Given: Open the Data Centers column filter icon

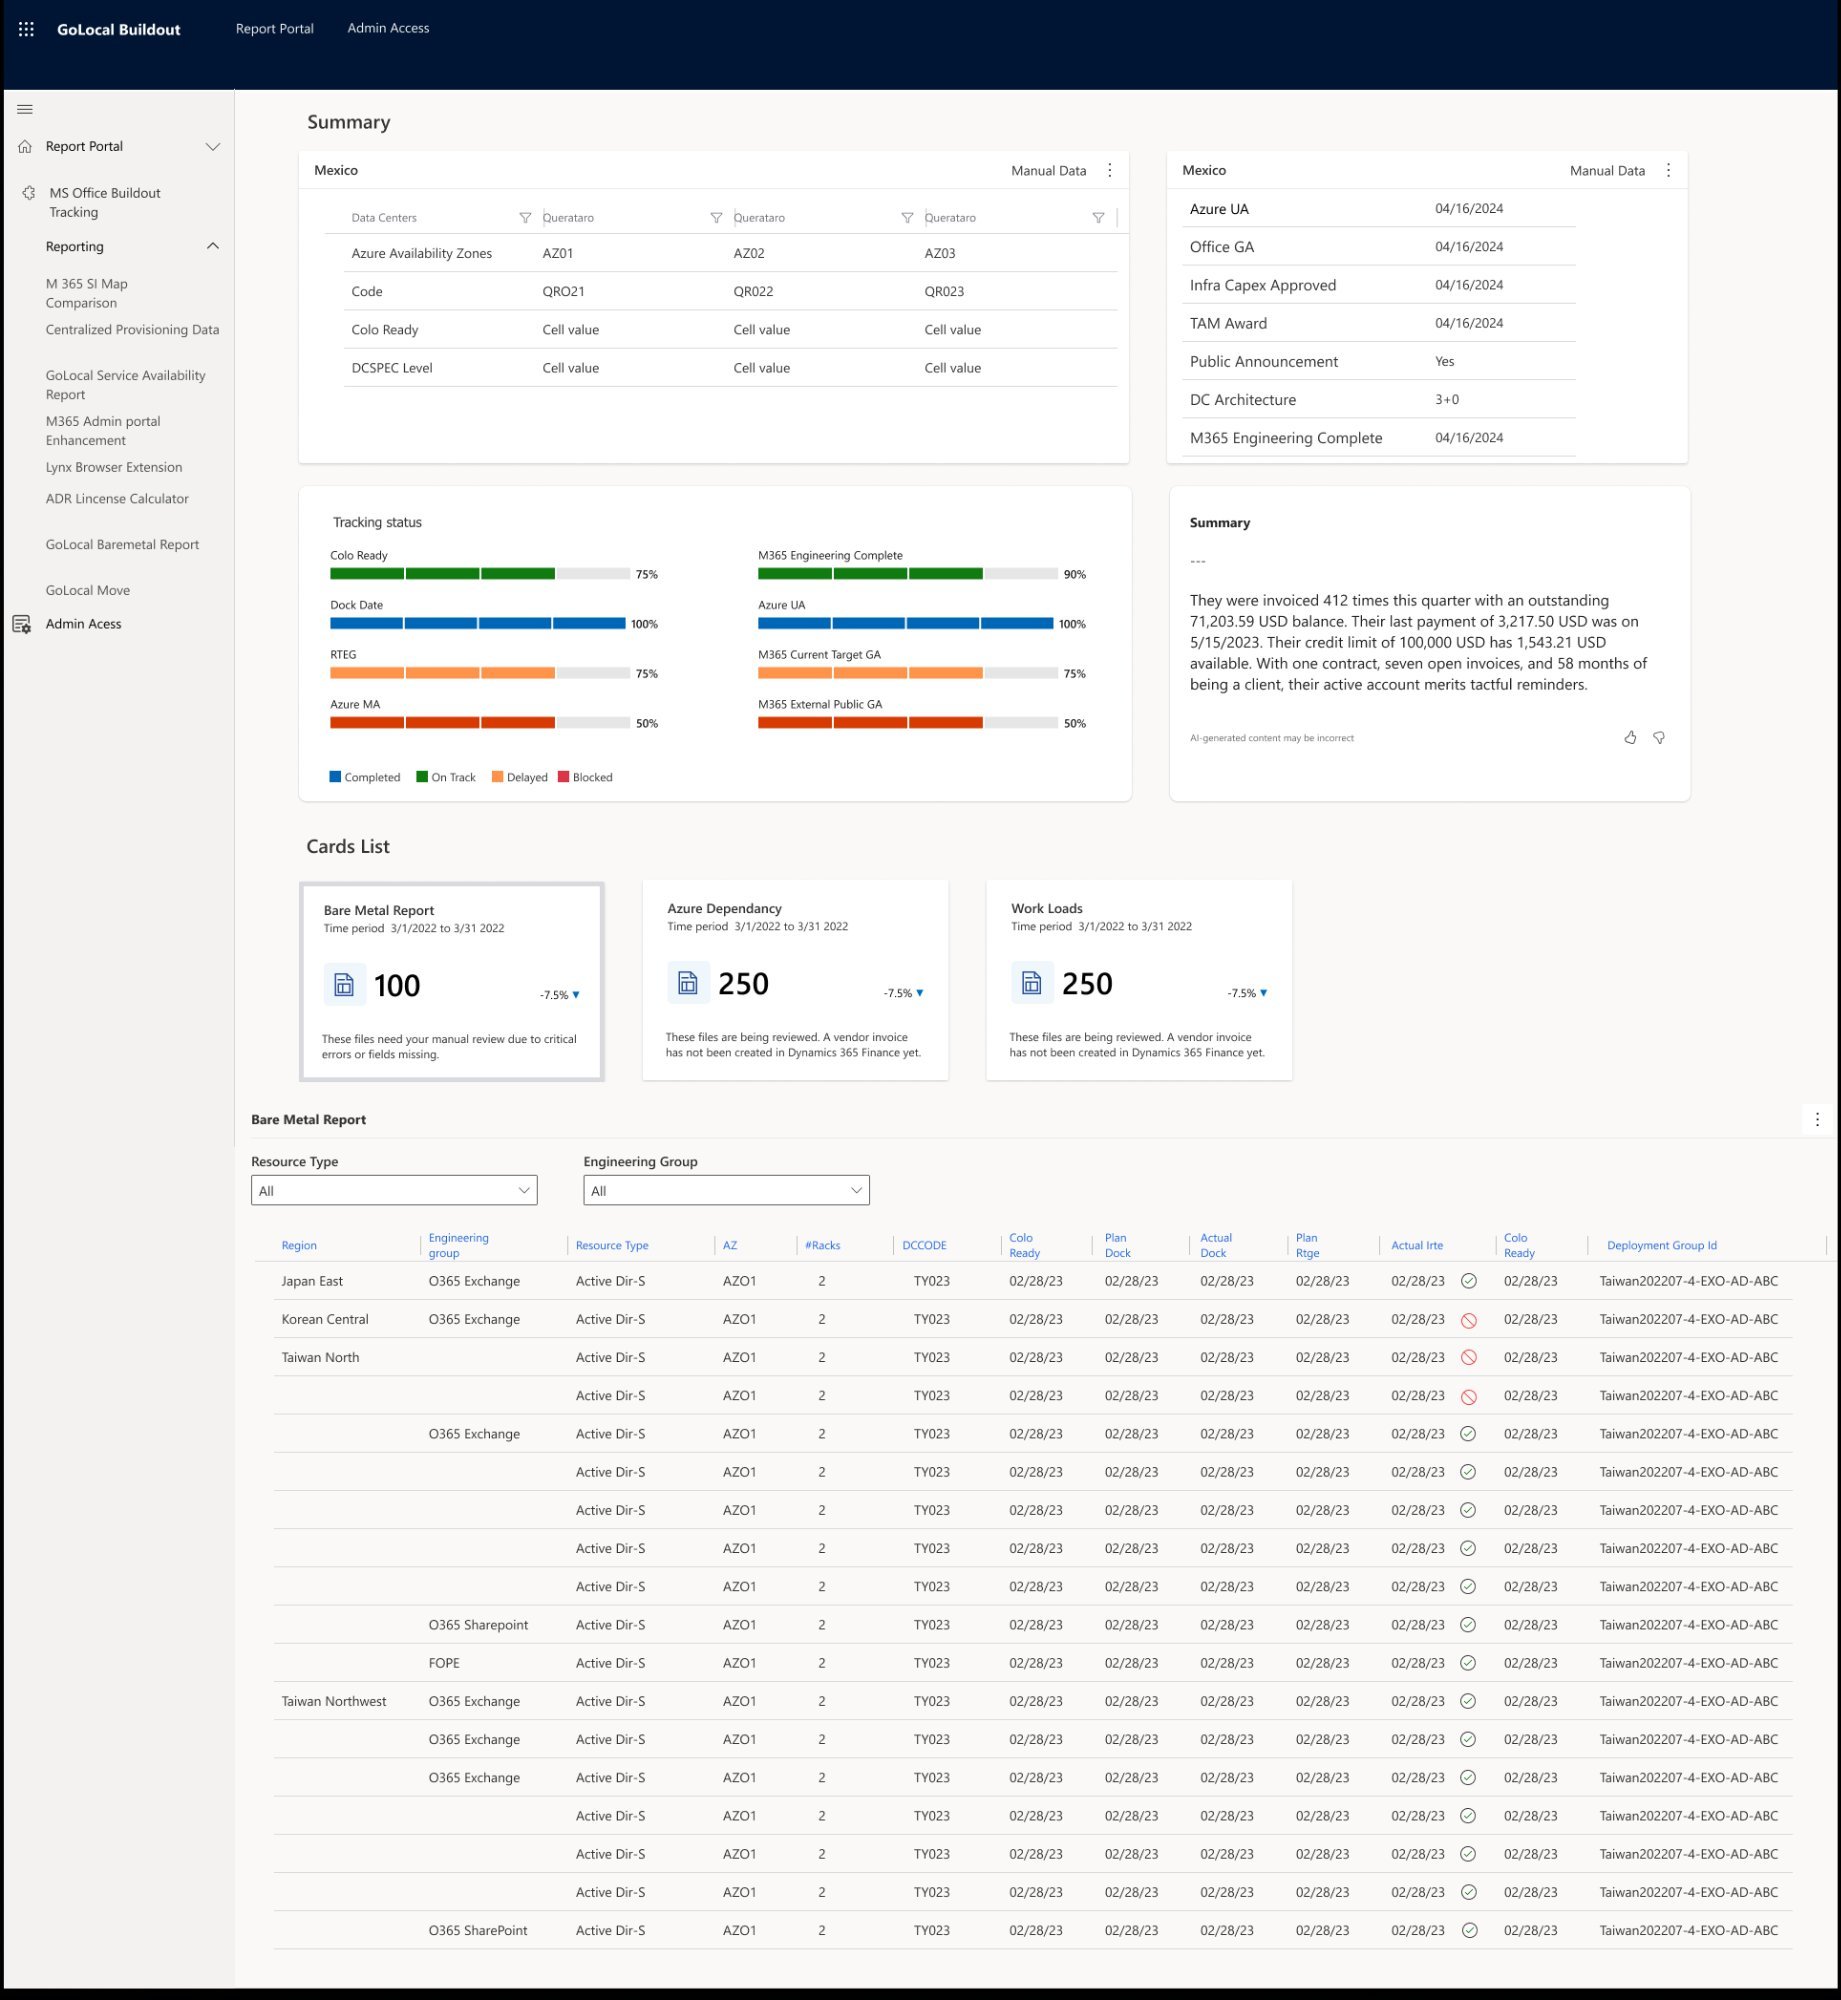Looking at the screenshot, I should click(x=525, y=218).
